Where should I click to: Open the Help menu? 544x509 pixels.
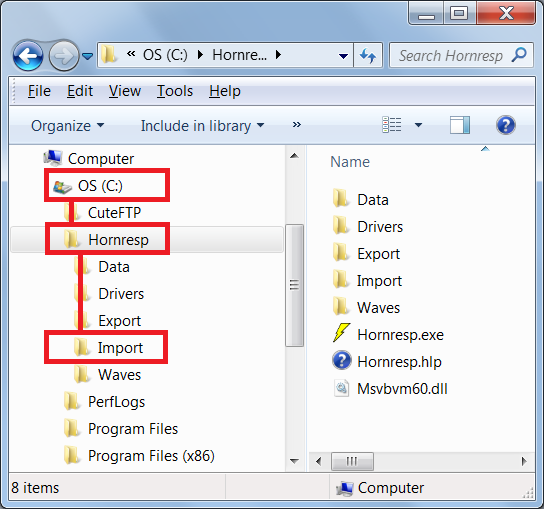coord(225,91)
